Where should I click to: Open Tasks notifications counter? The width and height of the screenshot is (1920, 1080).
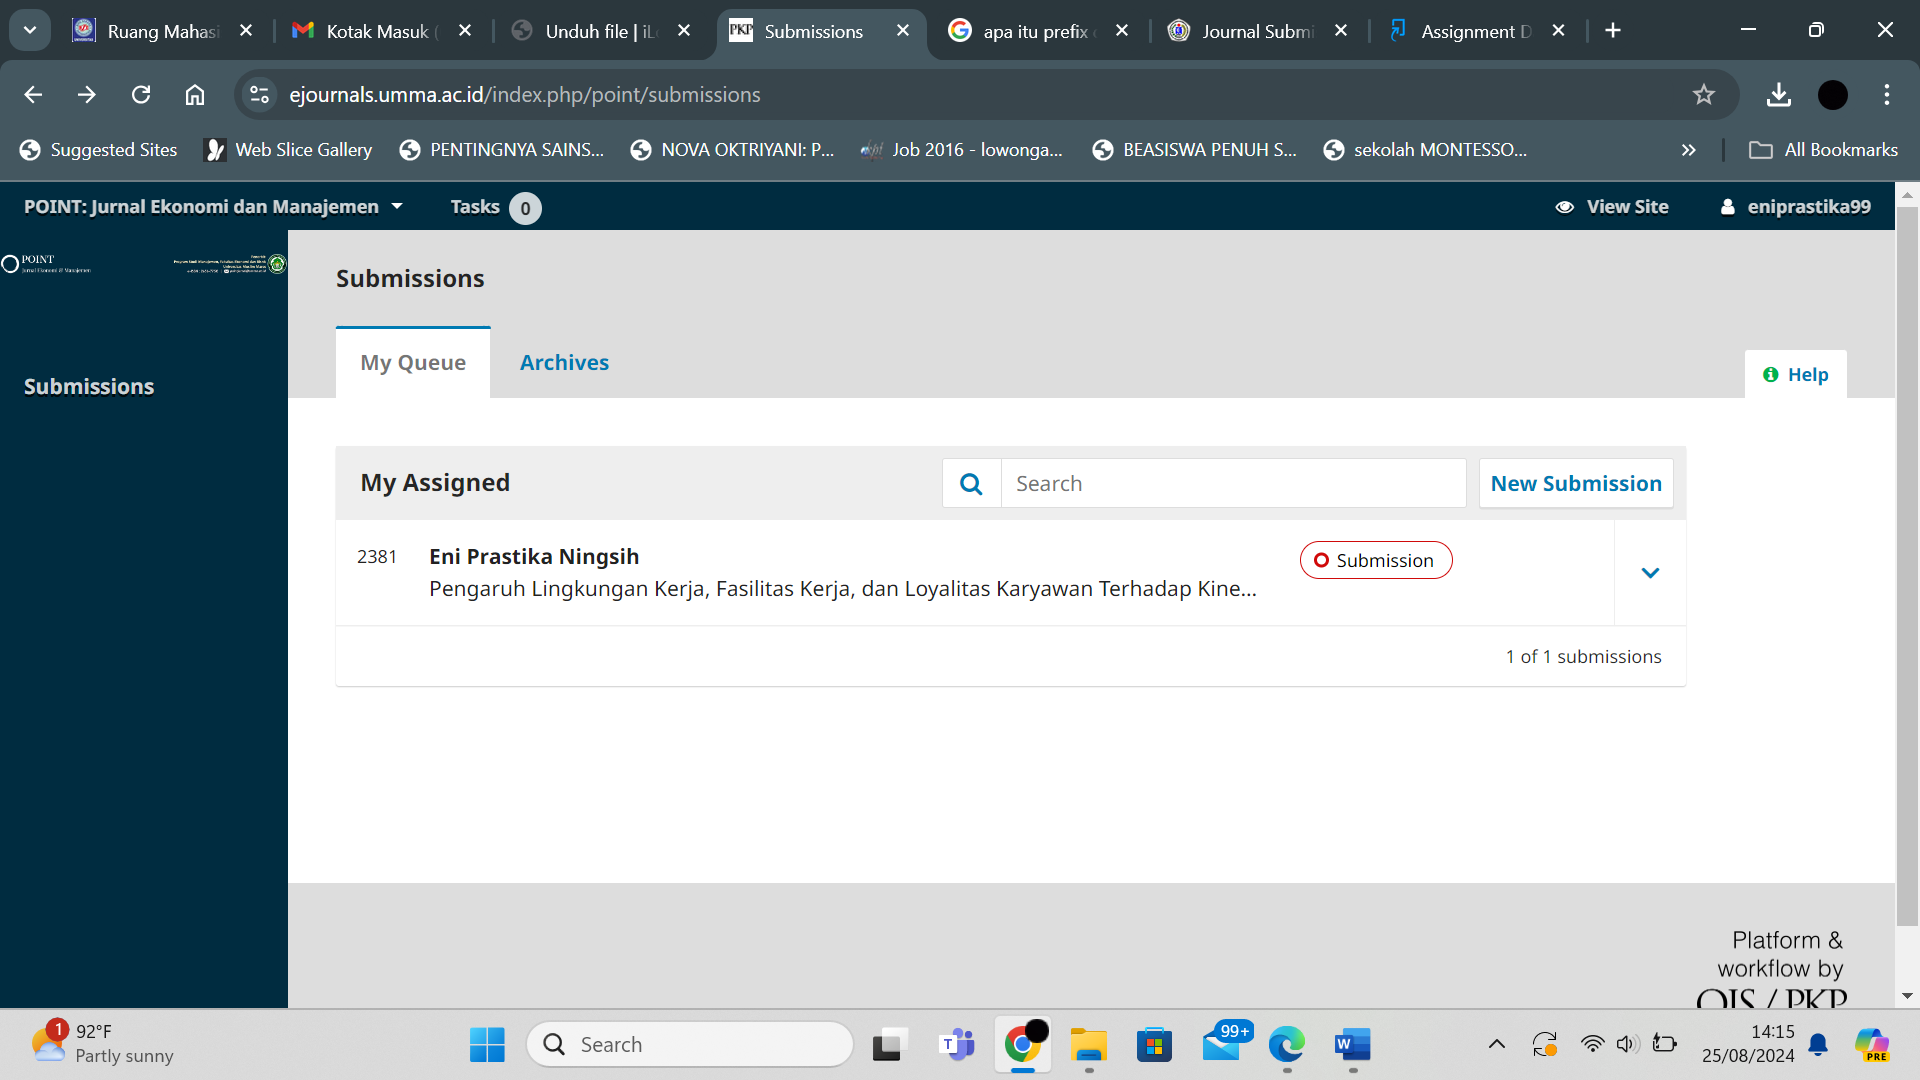[495, 207]
